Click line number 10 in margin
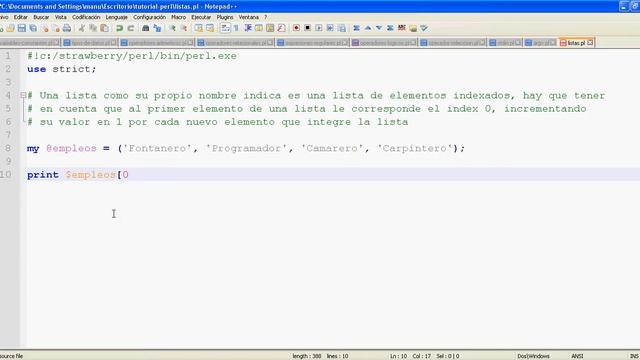Viewport: 640px width, 360px height. pos(6,175)
